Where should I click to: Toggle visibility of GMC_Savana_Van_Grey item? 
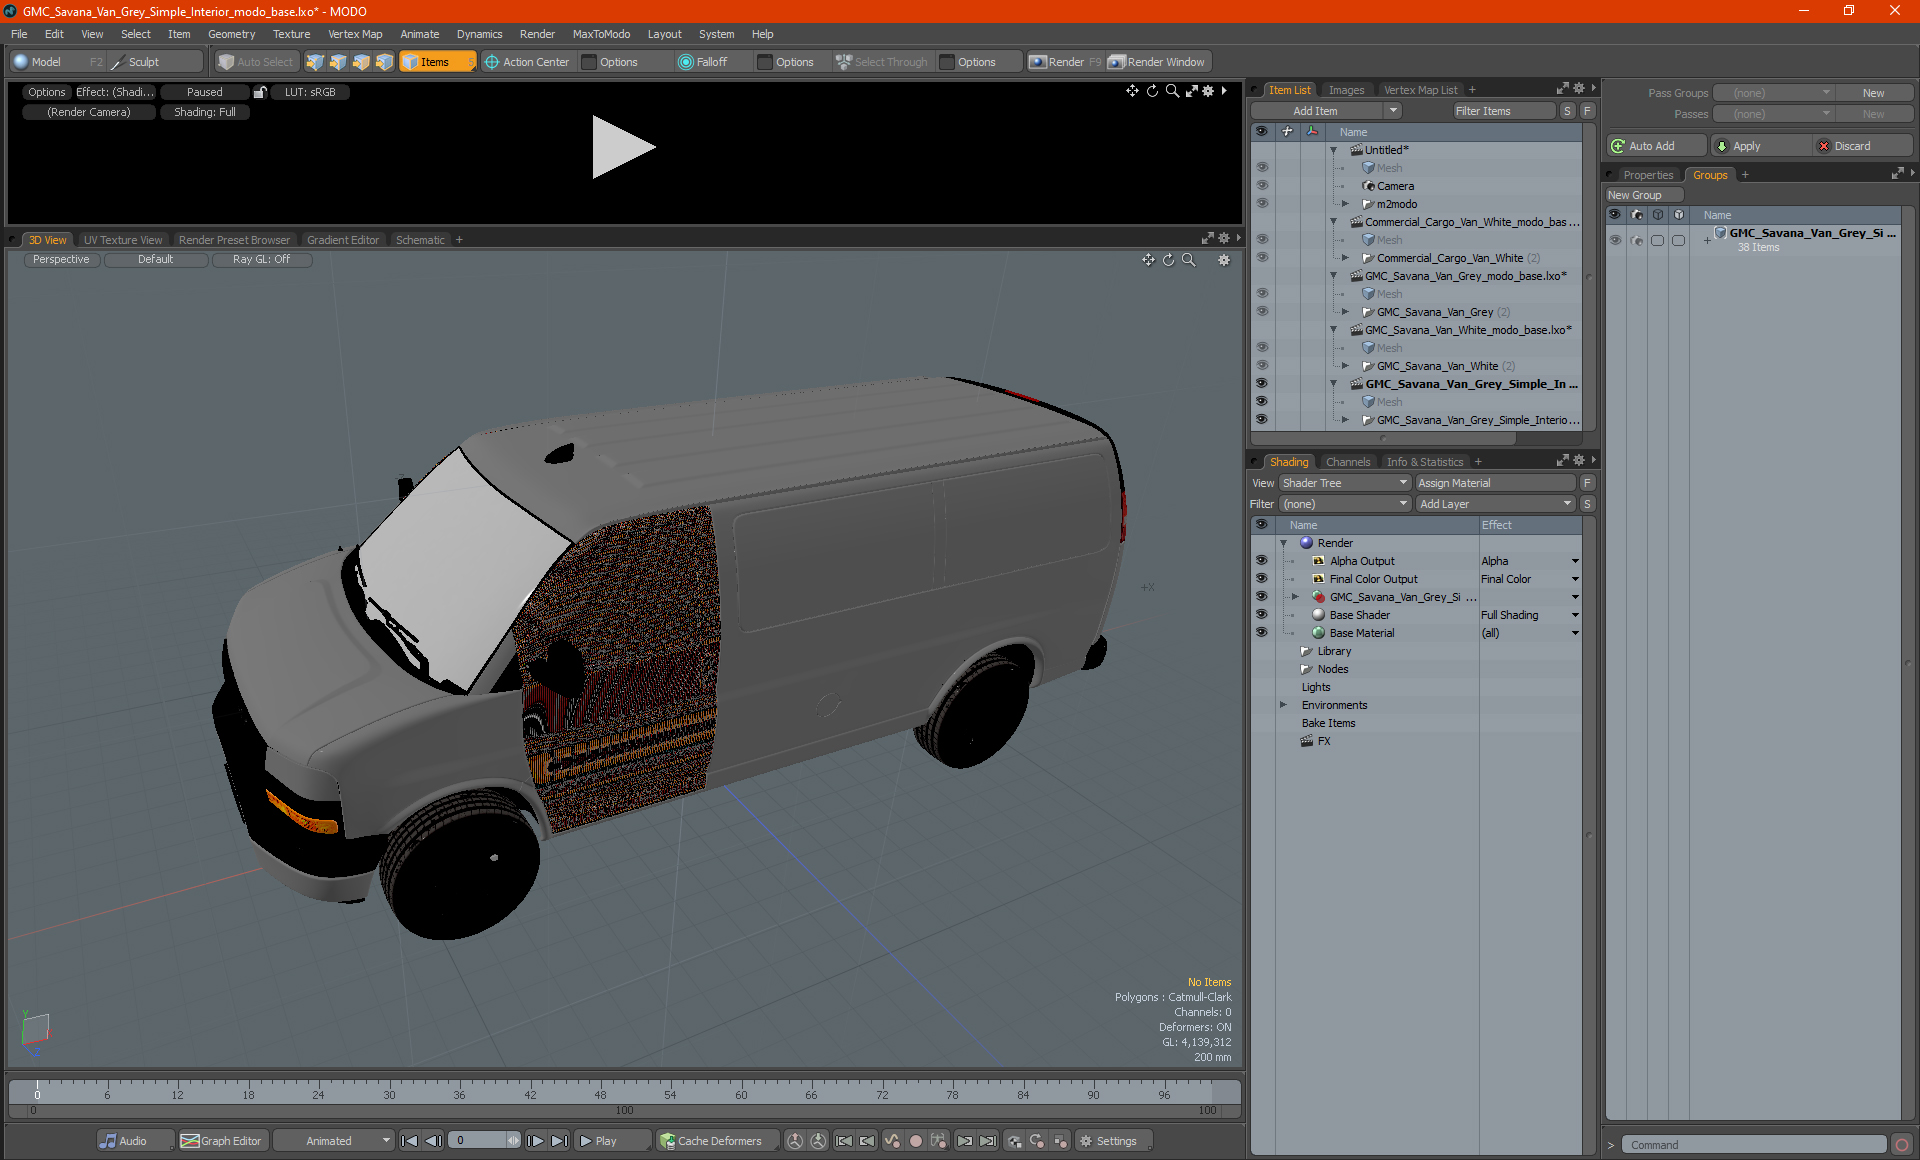[1261, 312]
